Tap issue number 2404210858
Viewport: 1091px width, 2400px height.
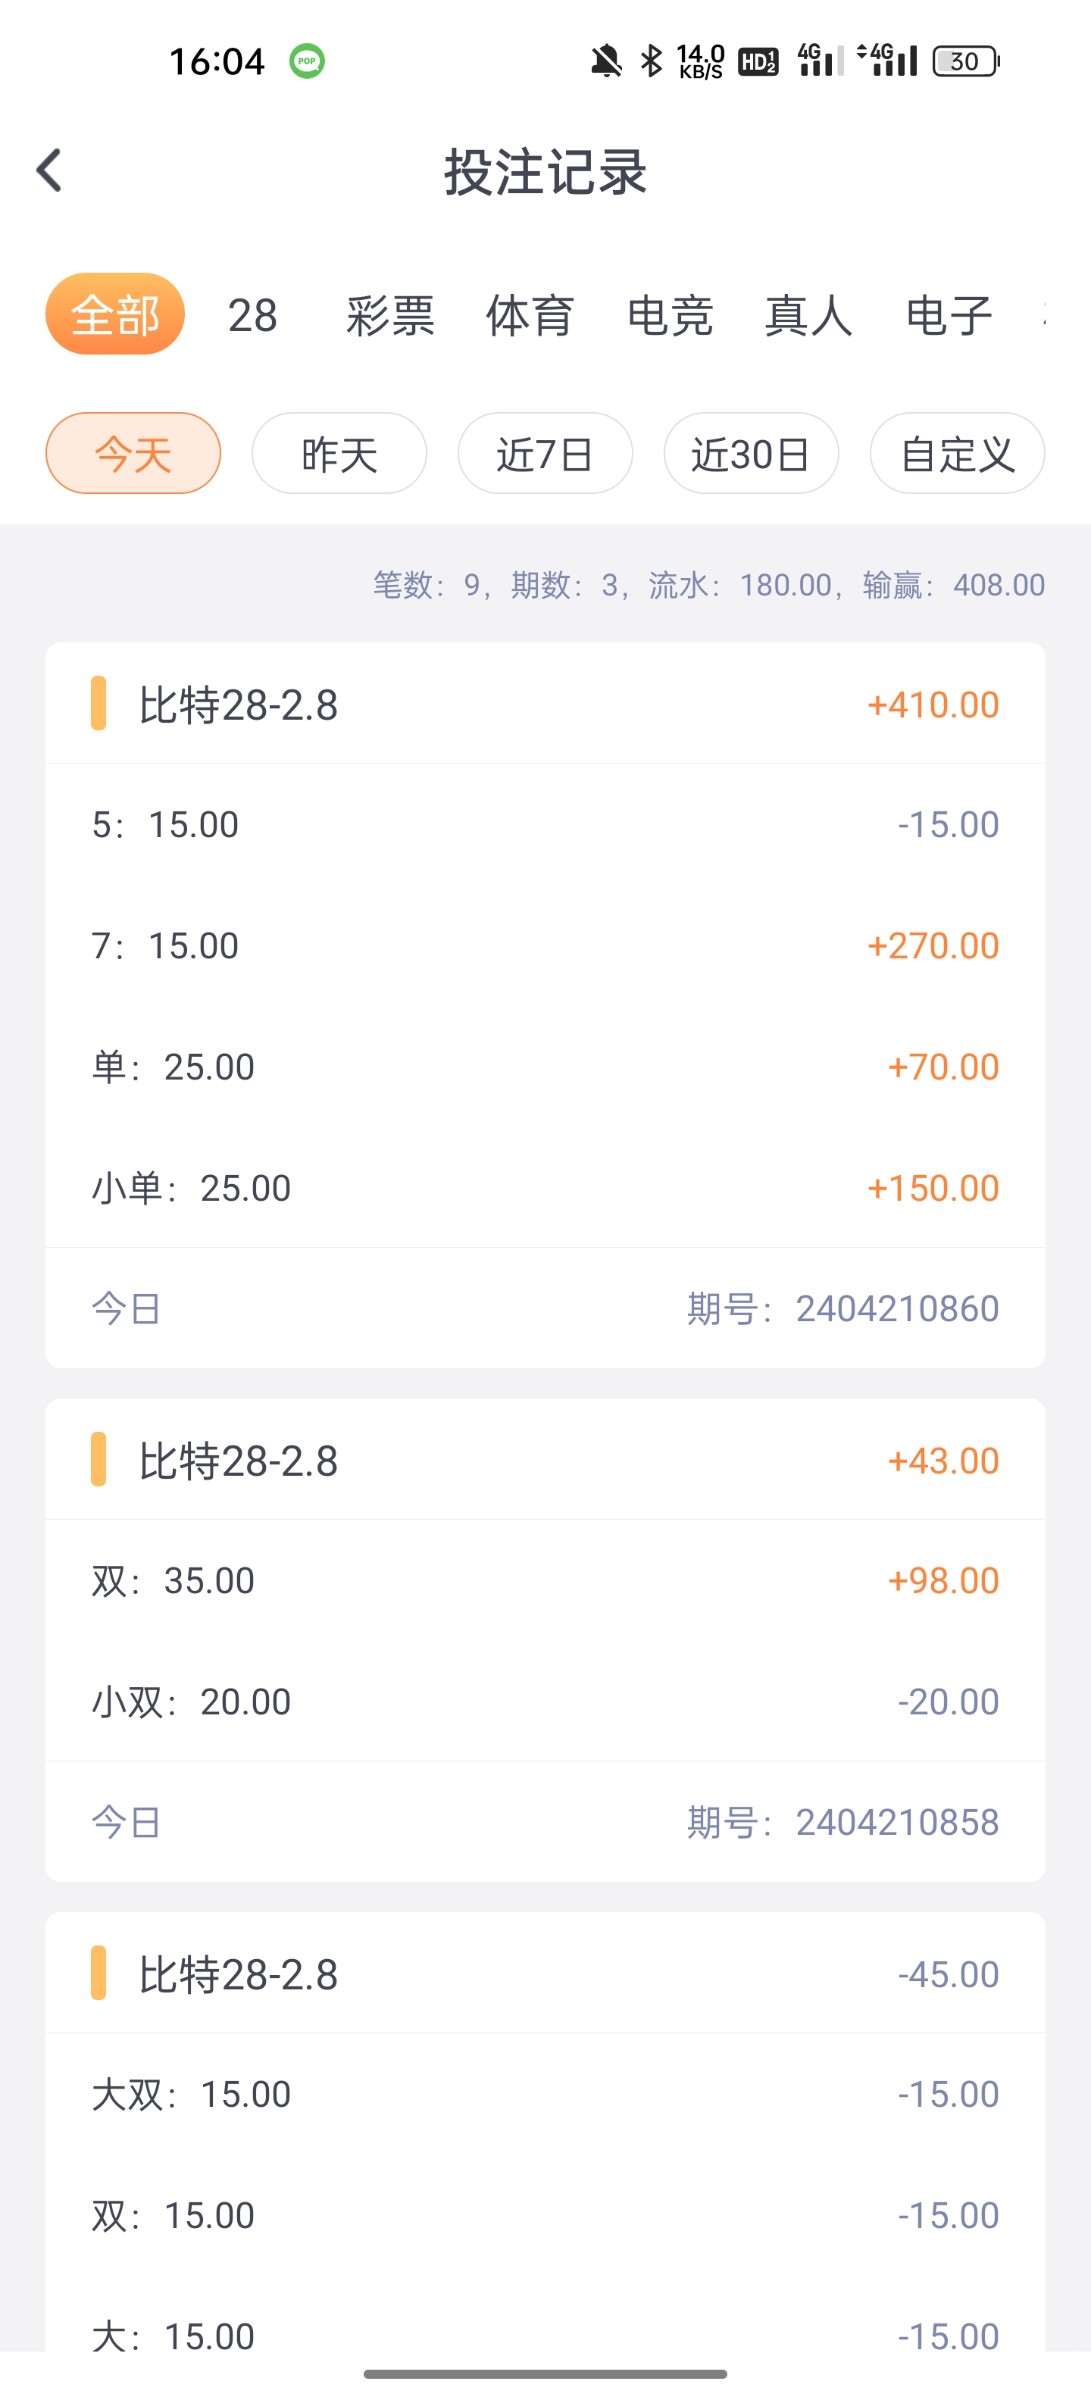896,1822
